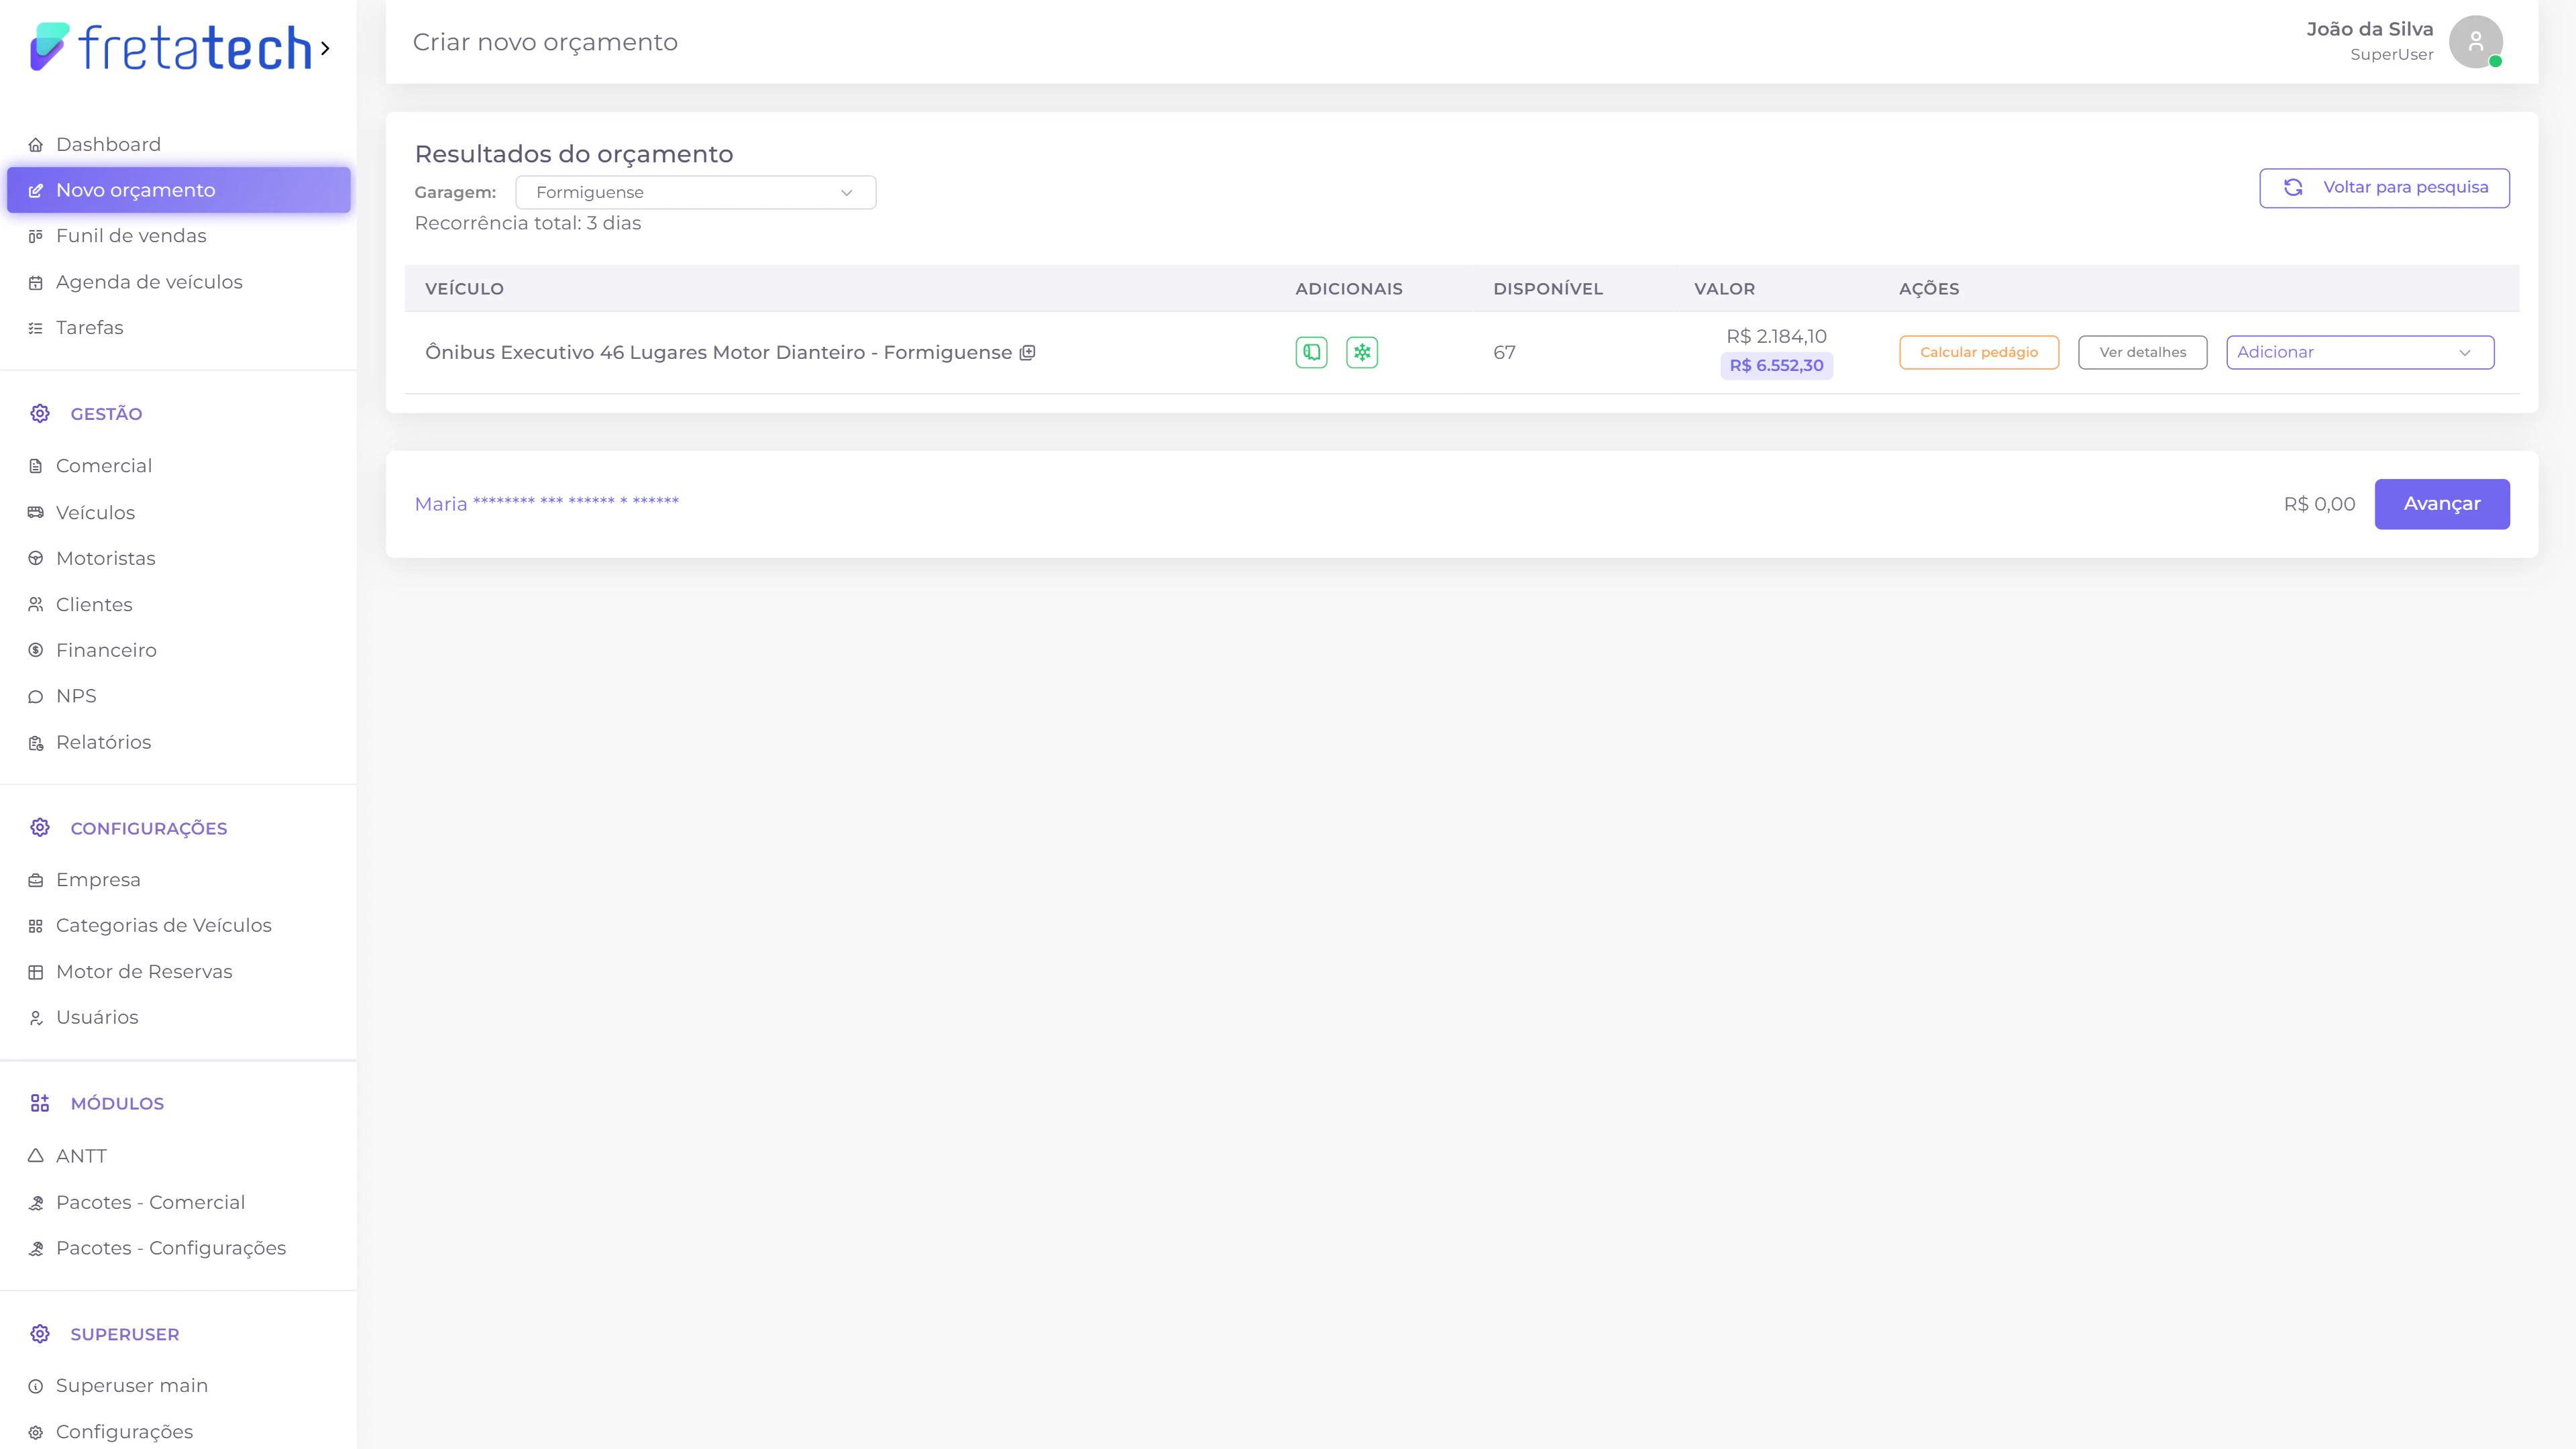Open the Garagem Formiguense dropdown
This screenshot has width=2576, height=1449.
695,192
